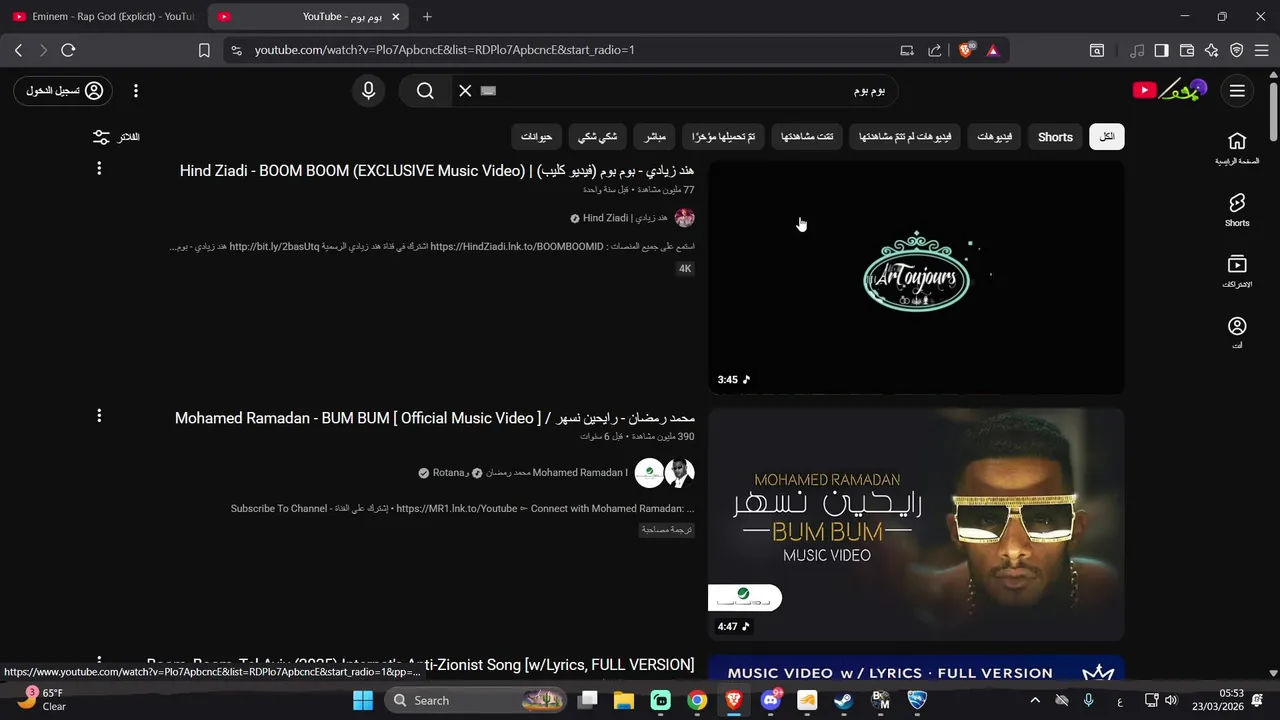Click the Mohamed Ramadan BUM BUM video title
The height and width of the screenshot is (720, 1280).
point(434,418)
